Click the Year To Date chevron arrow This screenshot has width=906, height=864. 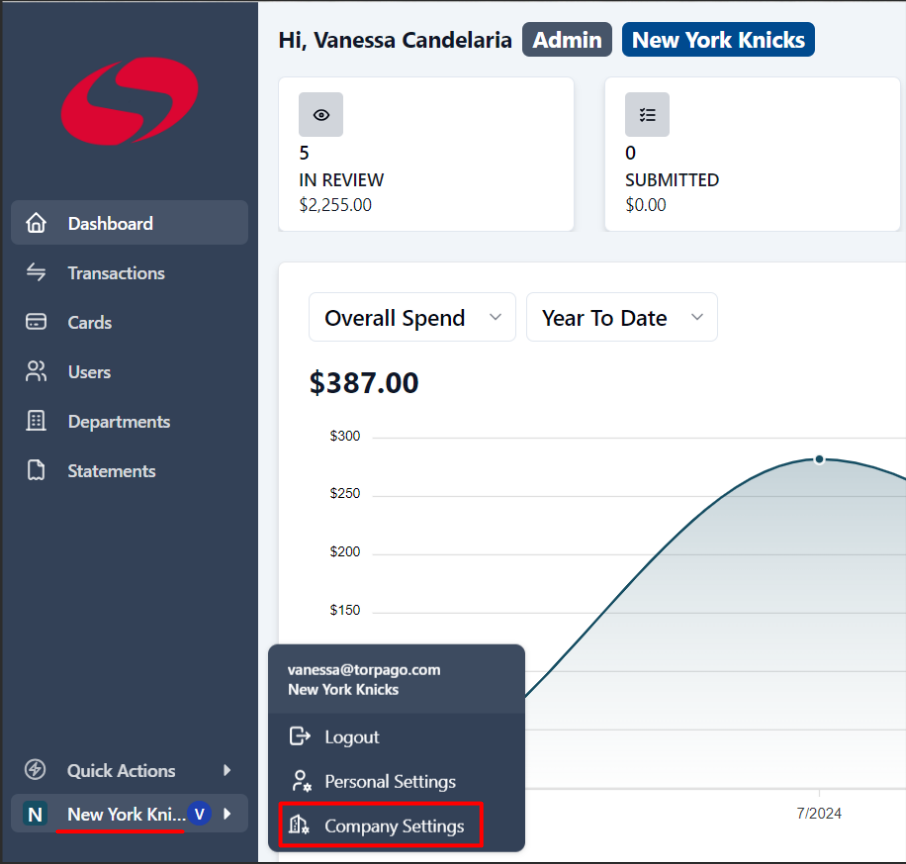697,317
